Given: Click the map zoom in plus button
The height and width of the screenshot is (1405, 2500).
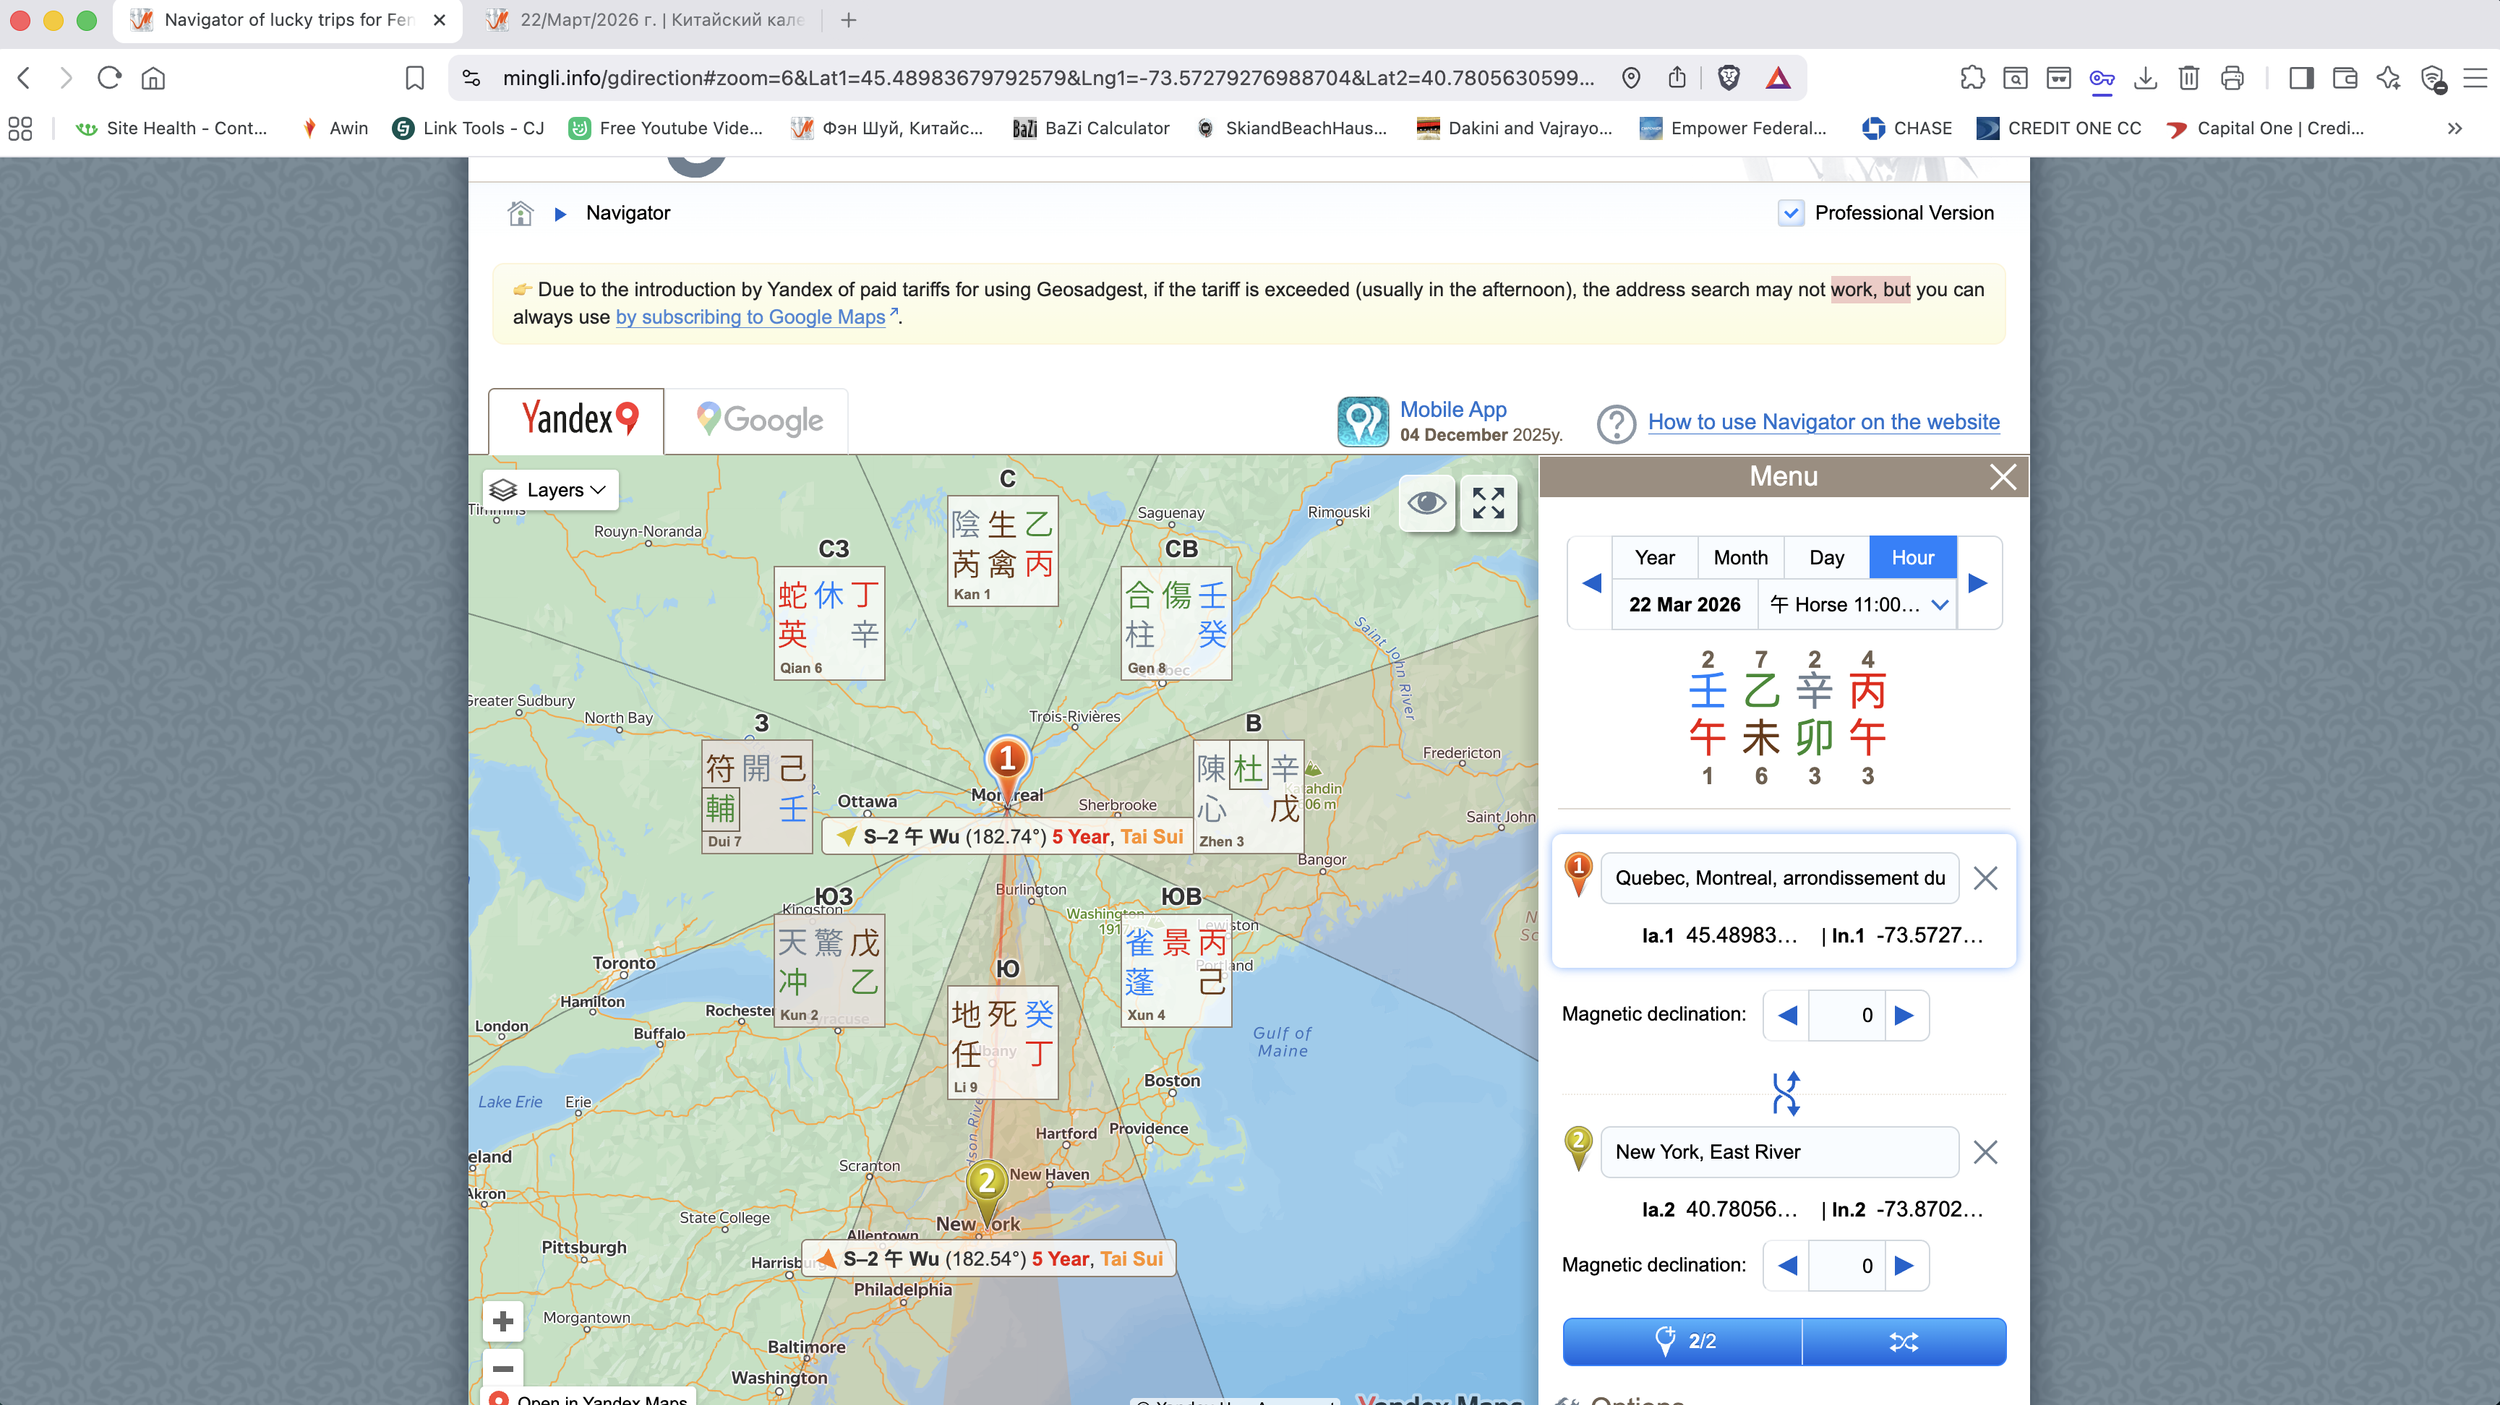Looking at the screenshot, I should pyautogui.click(x=503, y=1322).
